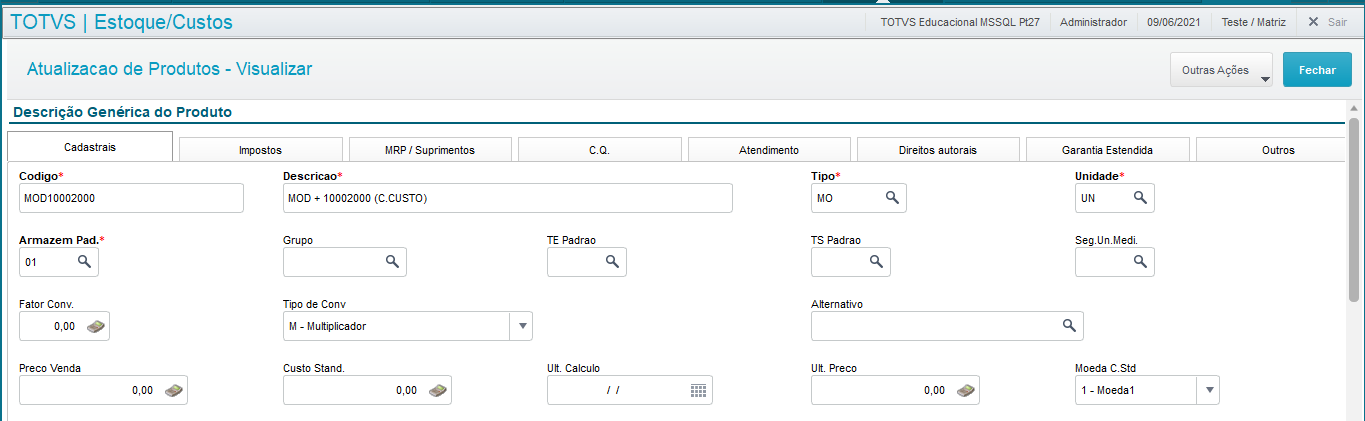
Task: Open lookup search for Seg.Un.Medi. field
Action: [x=1140, y=261]
